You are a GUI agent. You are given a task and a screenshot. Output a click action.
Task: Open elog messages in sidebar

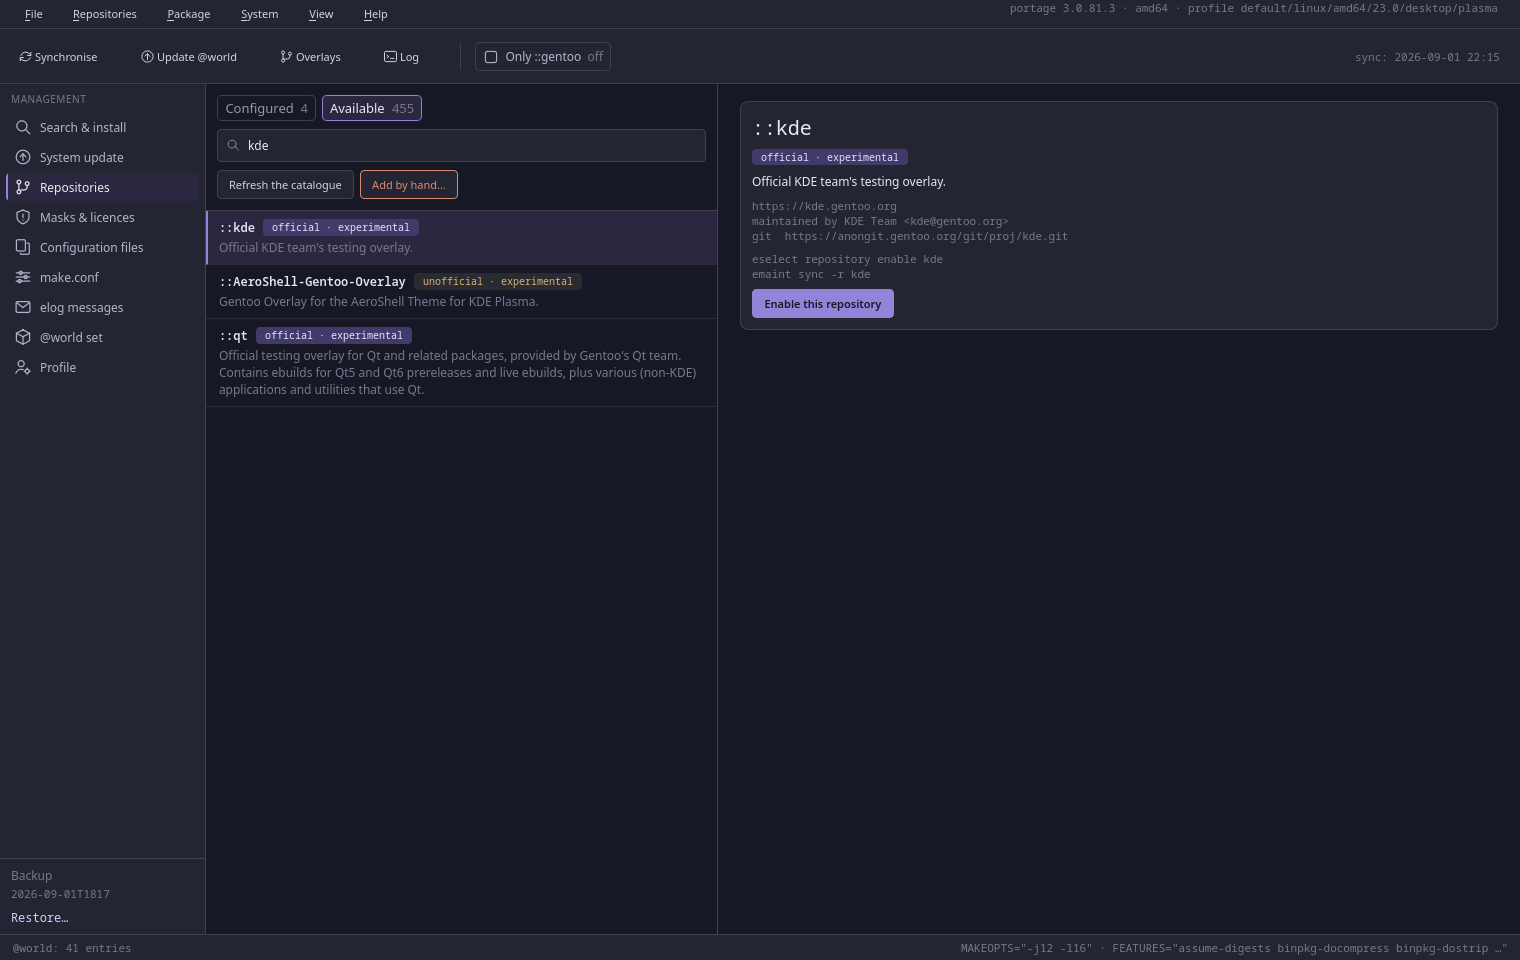coord(103,307)
